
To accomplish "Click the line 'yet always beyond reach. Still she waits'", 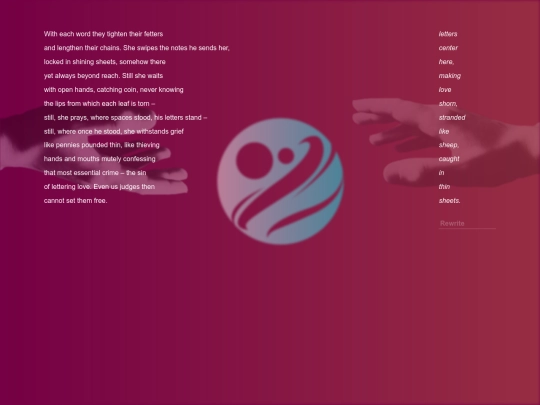I will pos(103,76).
